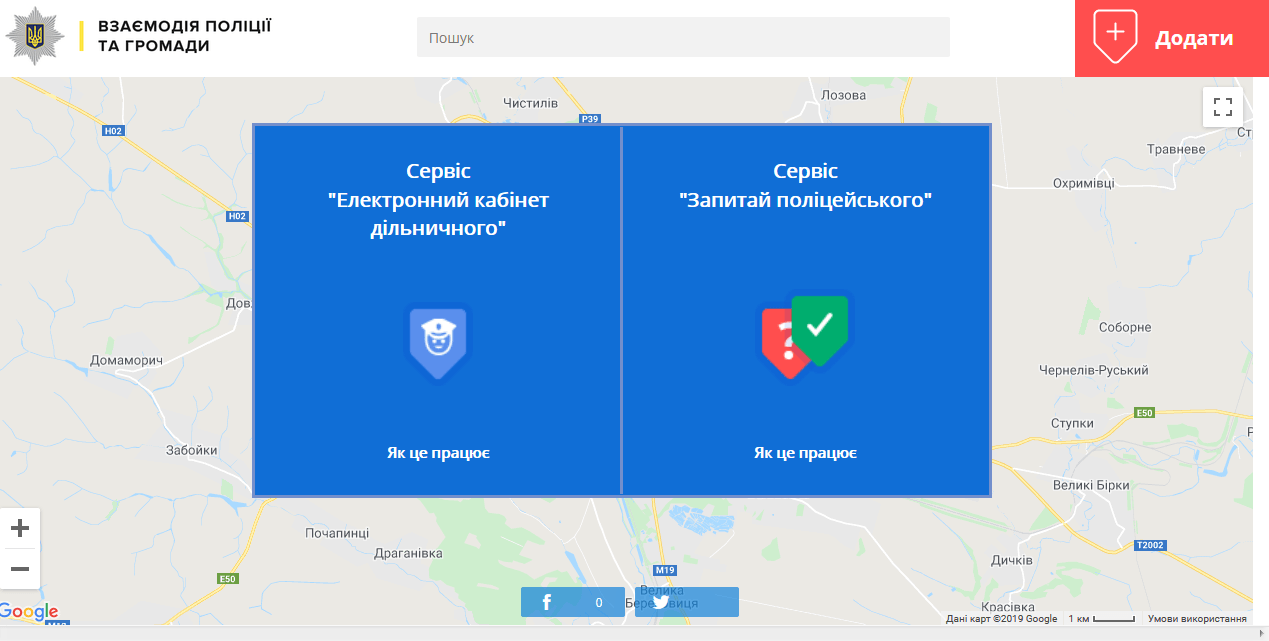Click Ступки label on the map
This screenshot has width=1269, height=641.
tap(1072, 423)
